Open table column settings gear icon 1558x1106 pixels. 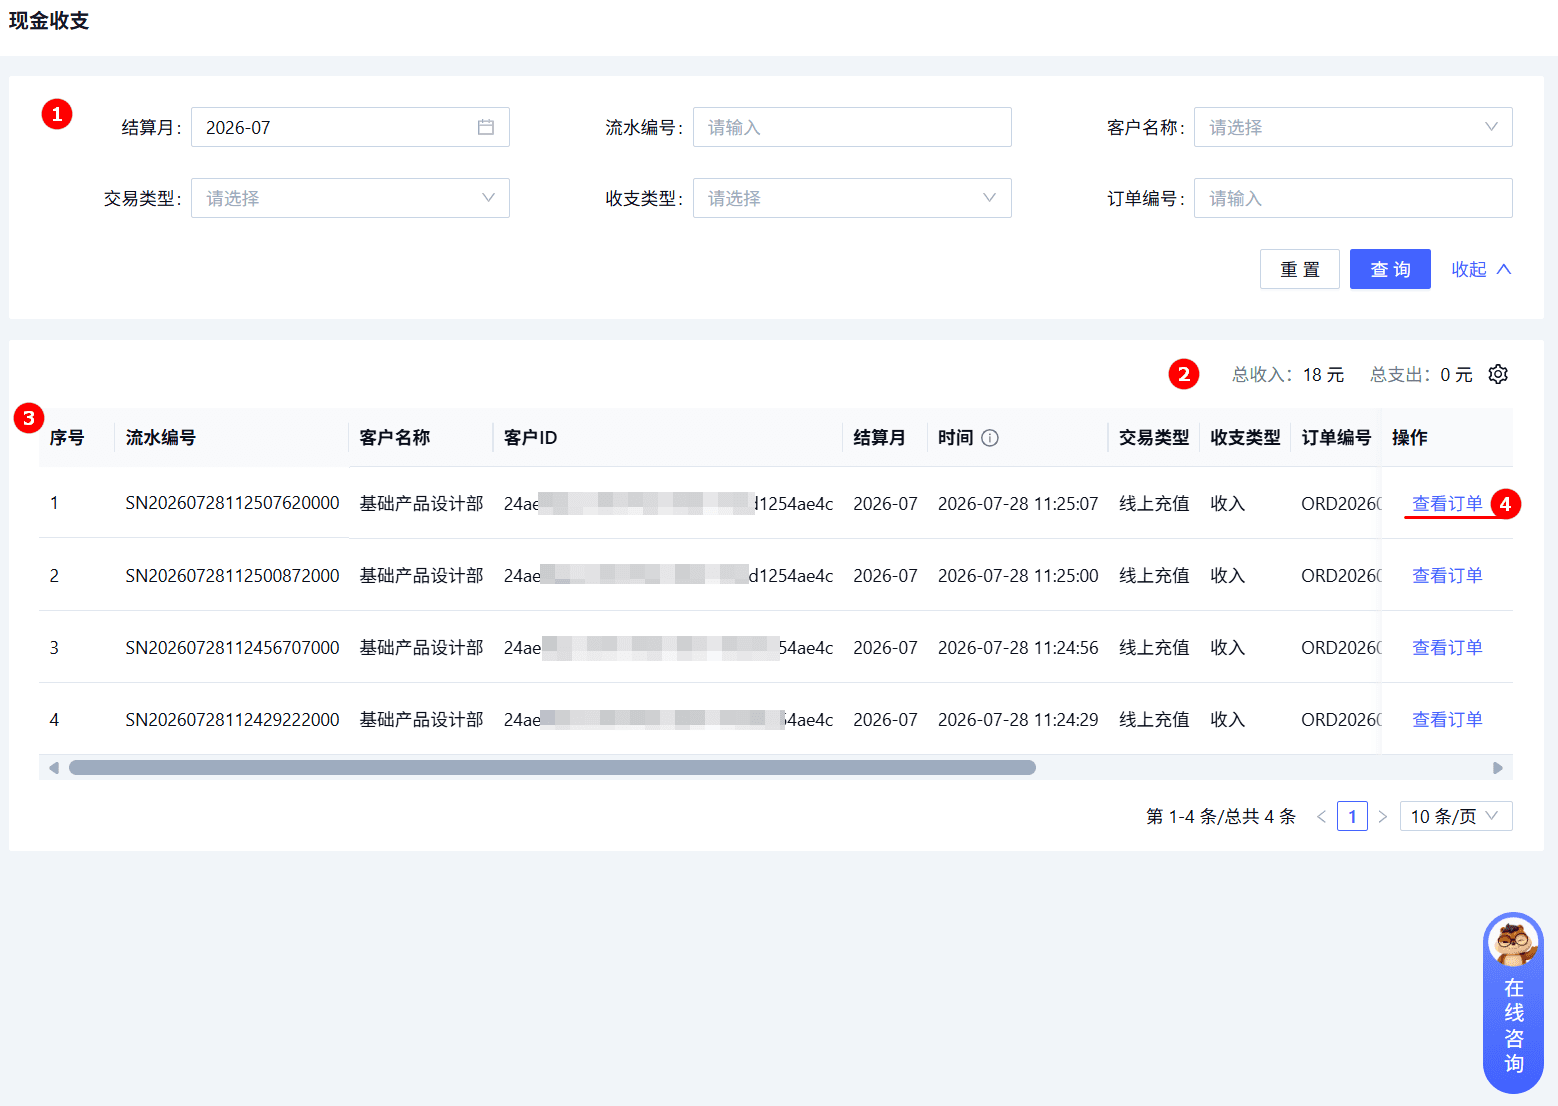point(1498,374)
